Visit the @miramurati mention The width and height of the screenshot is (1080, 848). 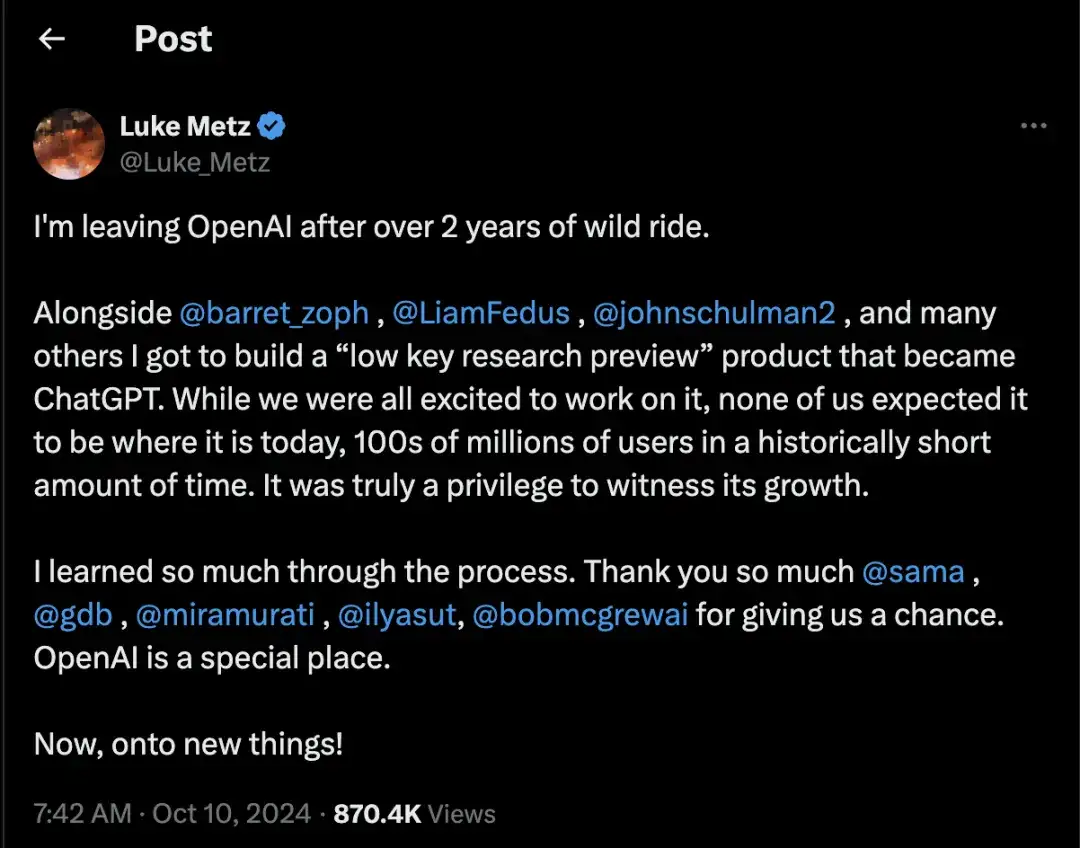[226, 614]
